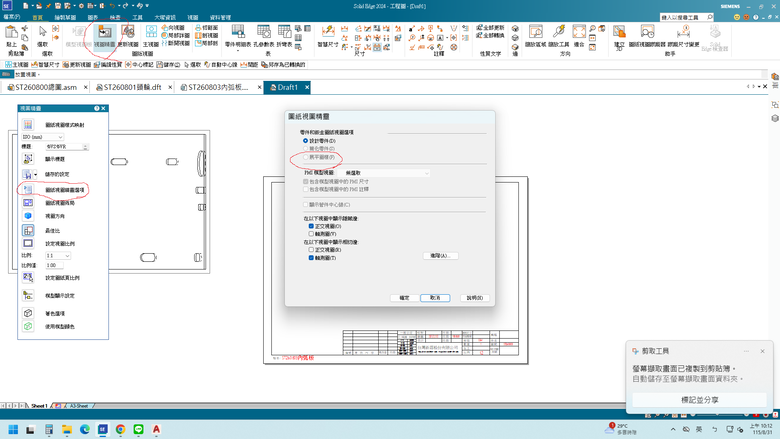The height and width of the screenshot is (439, 780).
Task: Toggle tangent edges 正交視圖(X) checkbox
Action: 311,250
